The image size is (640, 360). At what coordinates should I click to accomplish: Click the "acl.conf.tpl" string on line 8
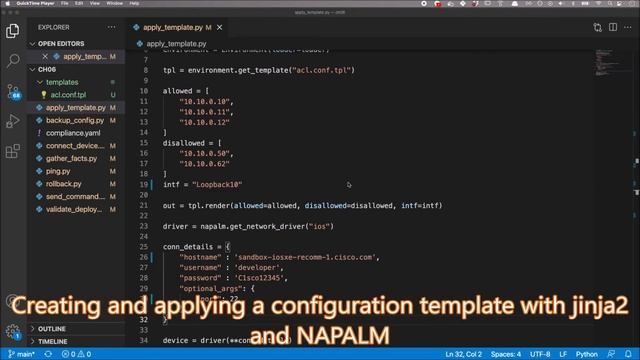[x=322, y=70]
